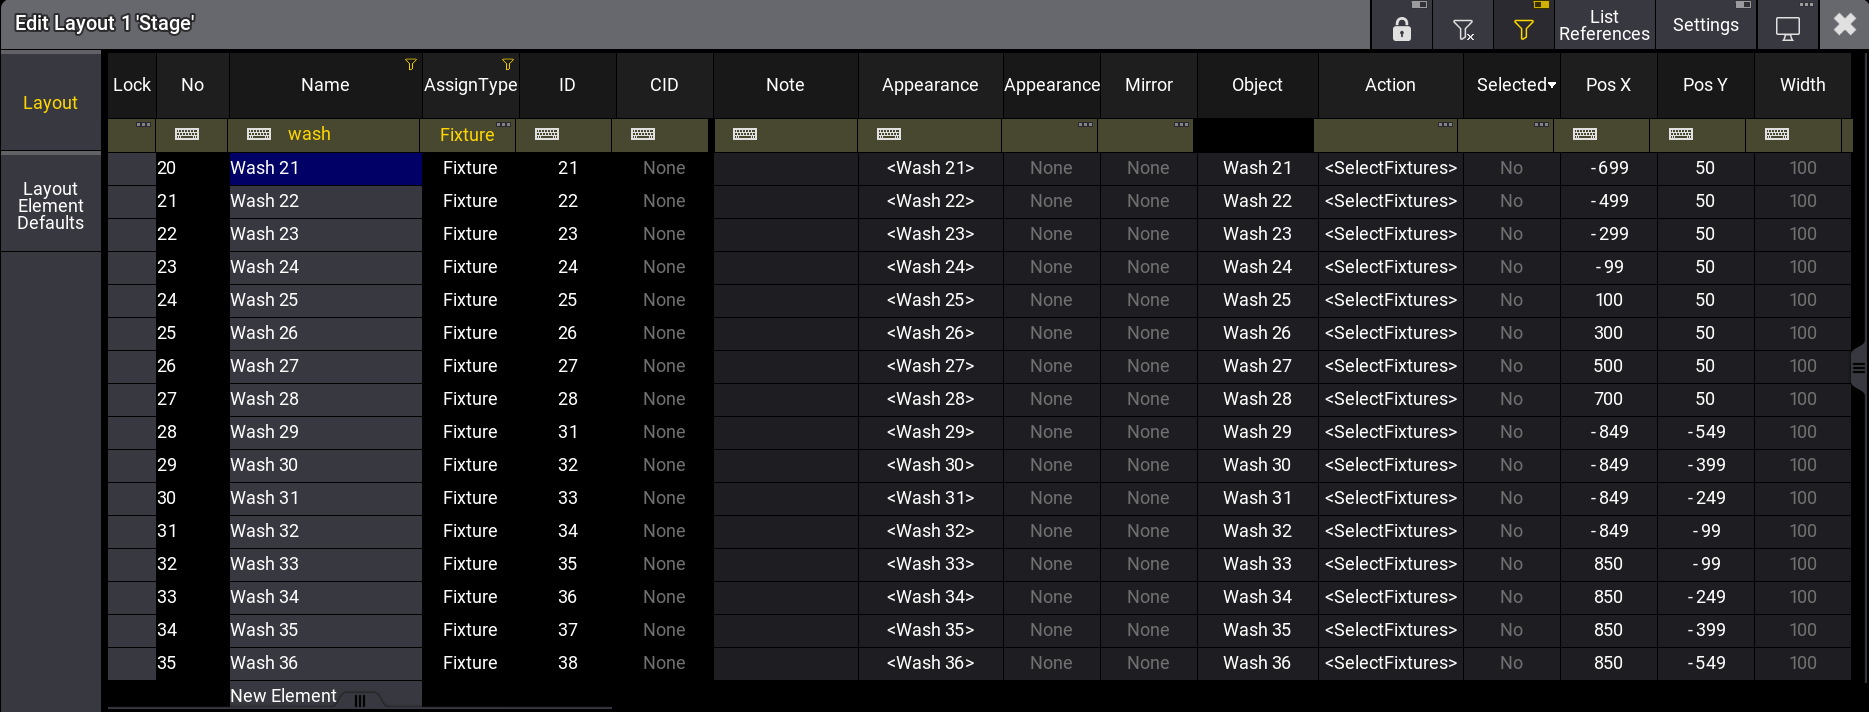Screen dimensions: 1869x712
Task: Click the keyboard icon in the Pos X filter
Action: [1585, 134]
